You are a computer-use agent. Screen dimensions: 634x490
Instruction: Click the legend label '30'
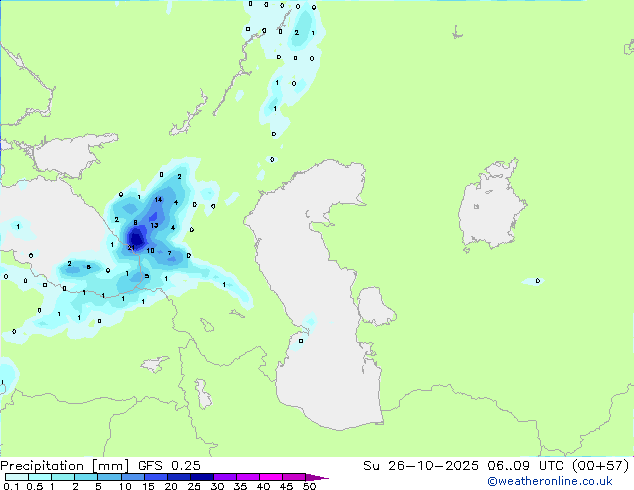pos(217,486)
